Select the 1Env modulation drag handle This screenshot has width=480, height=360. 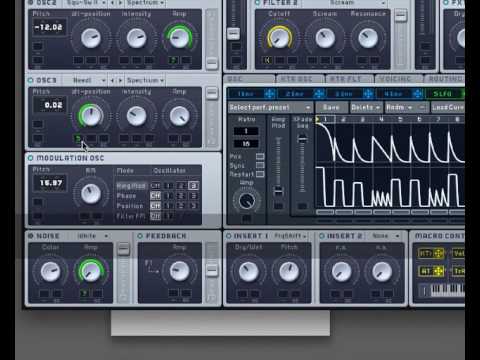tap(269, 94)
